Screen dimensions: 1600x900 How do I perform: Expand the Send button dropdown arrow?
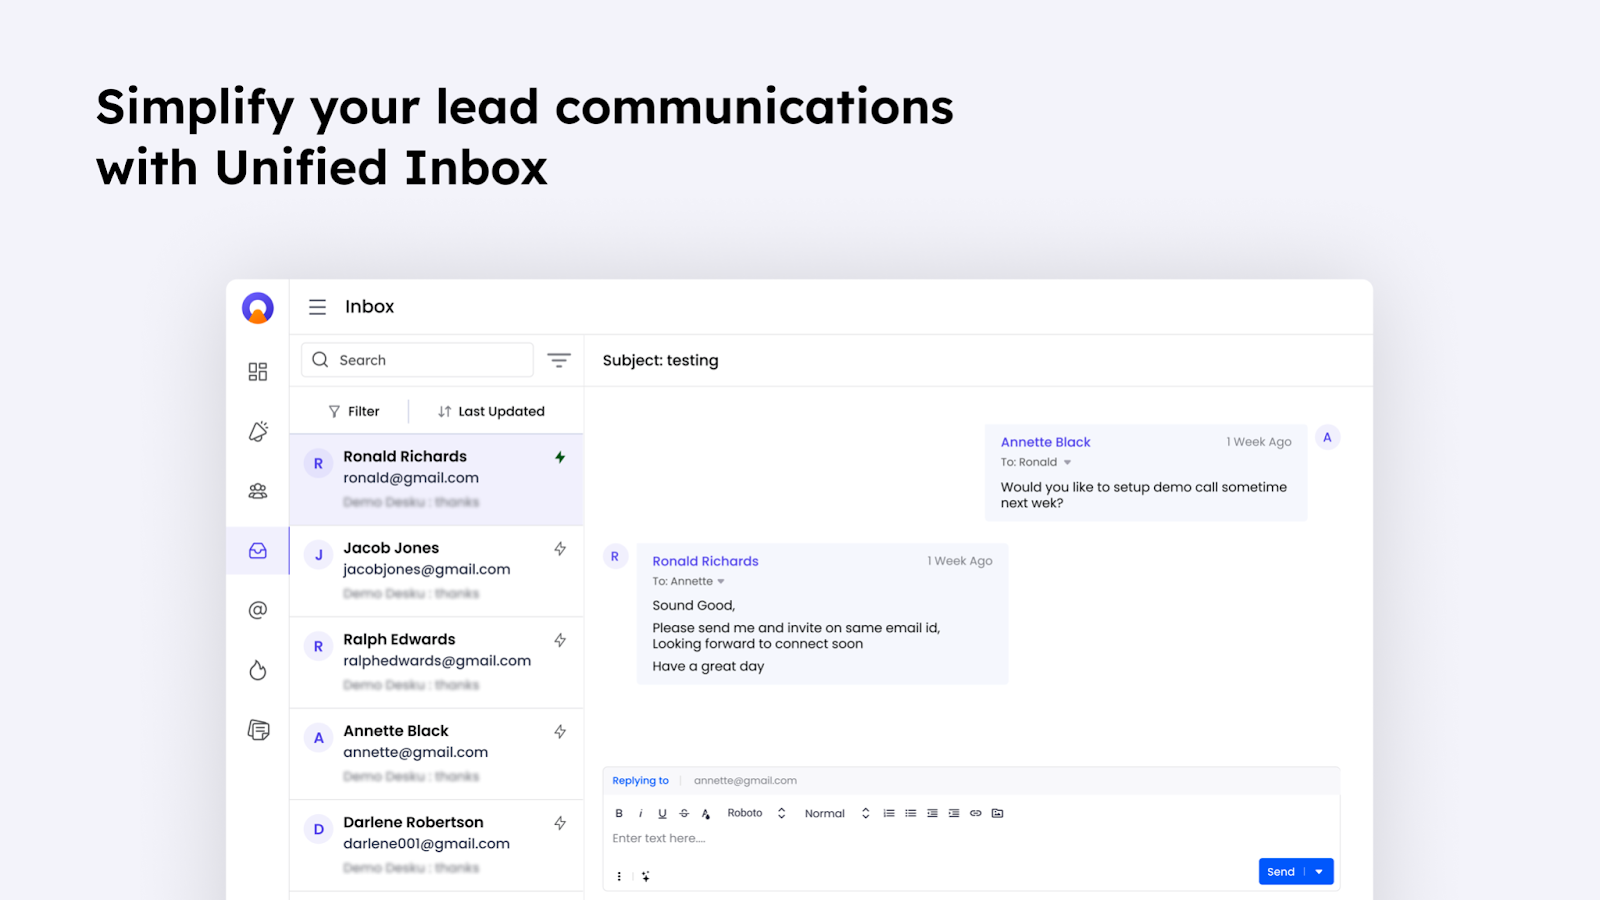(1320, 872)
